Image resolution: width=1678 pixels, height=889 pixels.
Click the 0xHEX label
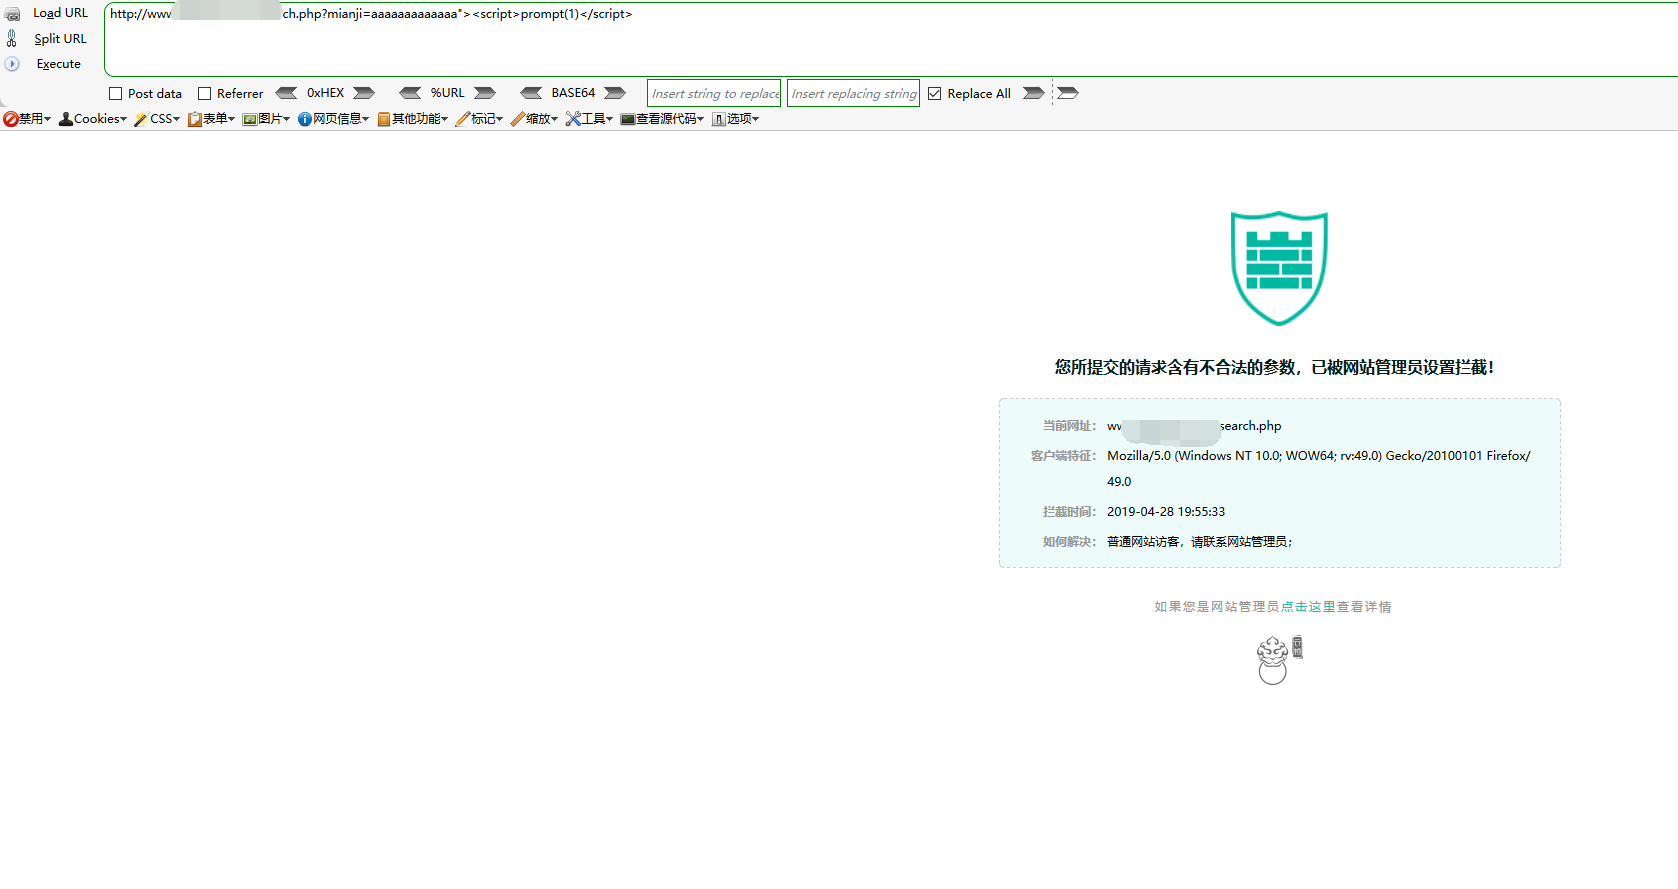pos(325,93)
